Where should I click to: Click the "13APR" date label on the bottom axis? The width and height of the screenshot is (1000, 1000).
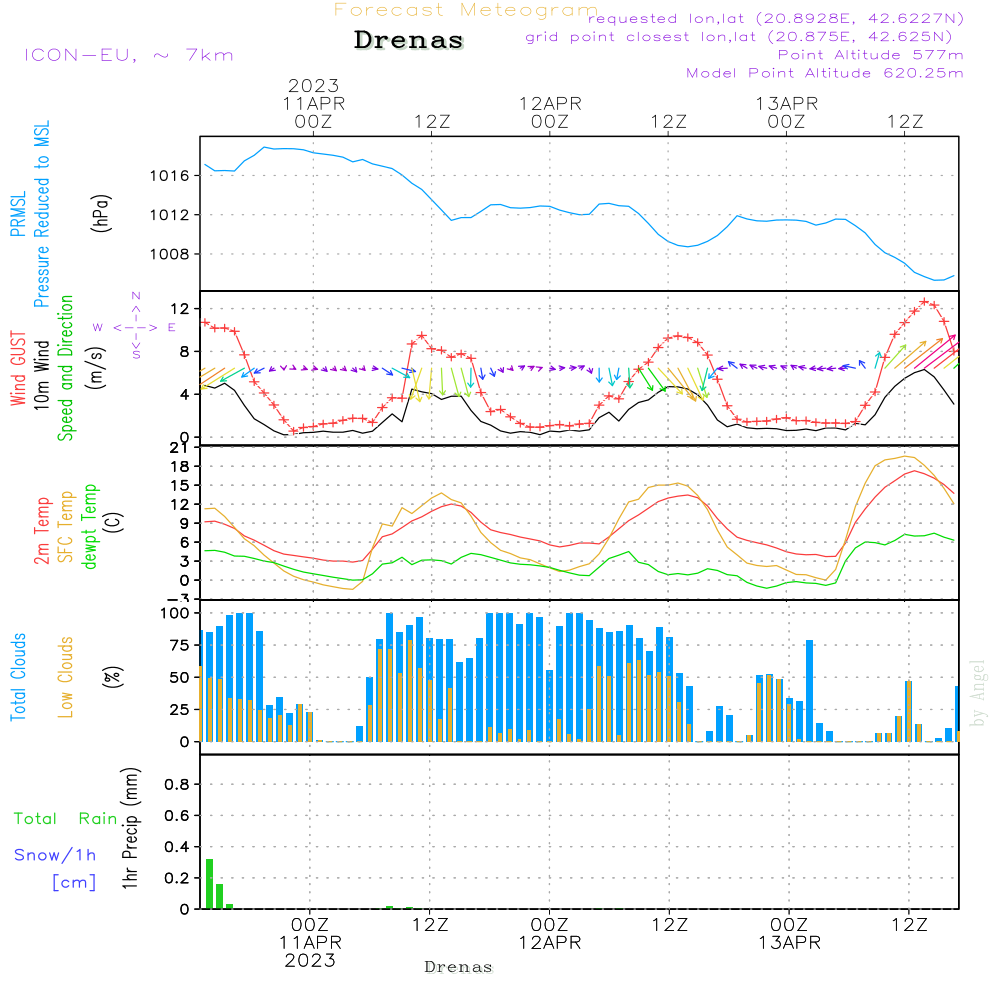pos(789,943)
